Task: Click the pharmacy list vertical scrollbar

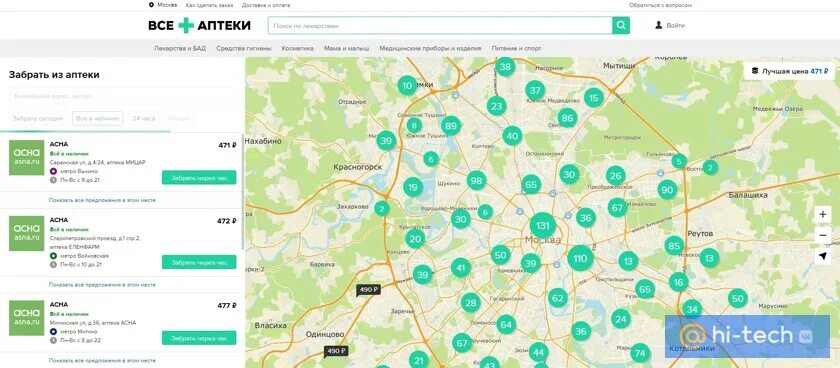Action: (x=243, y=191)
